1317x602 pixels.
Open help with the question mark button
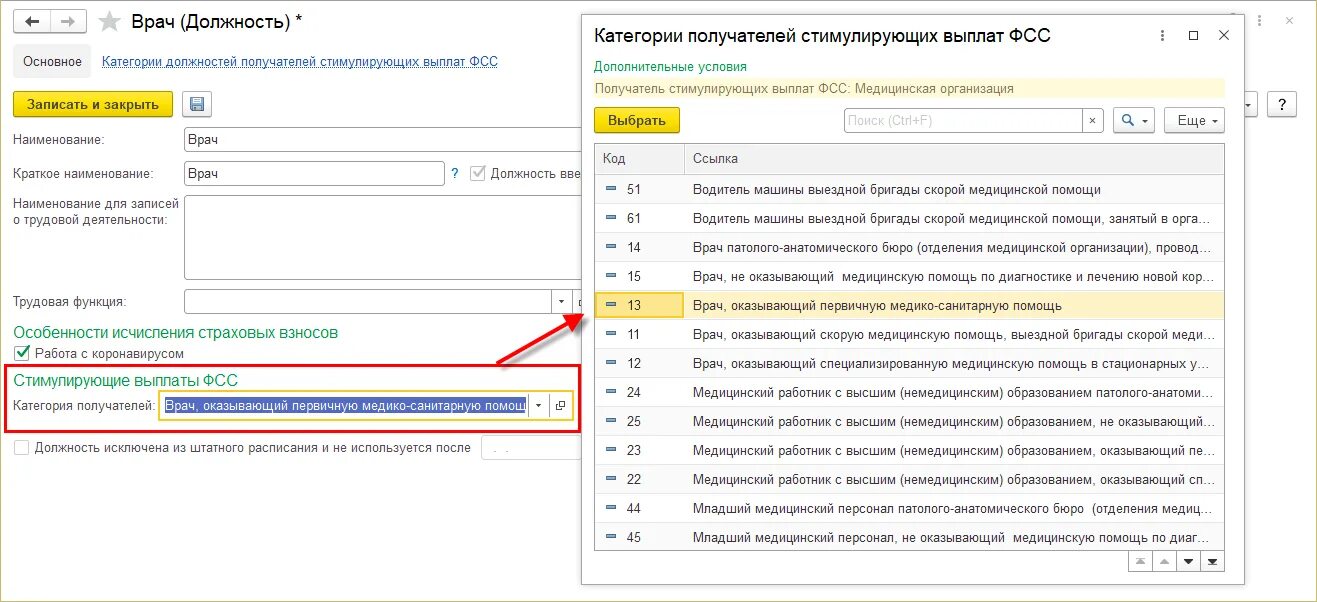[1282, 104]
